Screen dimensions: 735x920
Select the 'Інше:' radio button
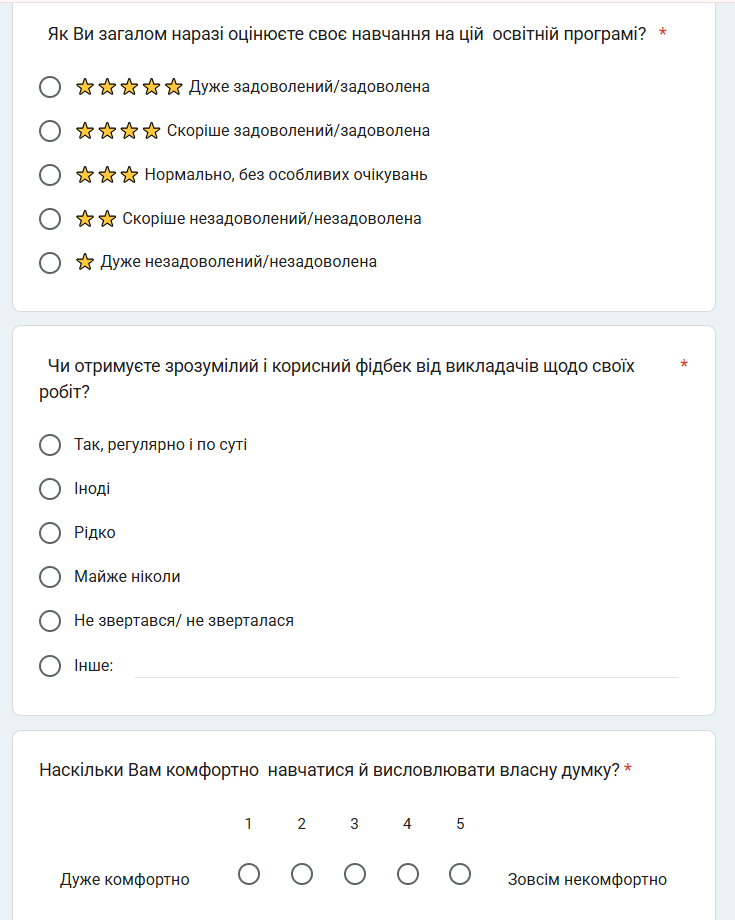[50, 666]
